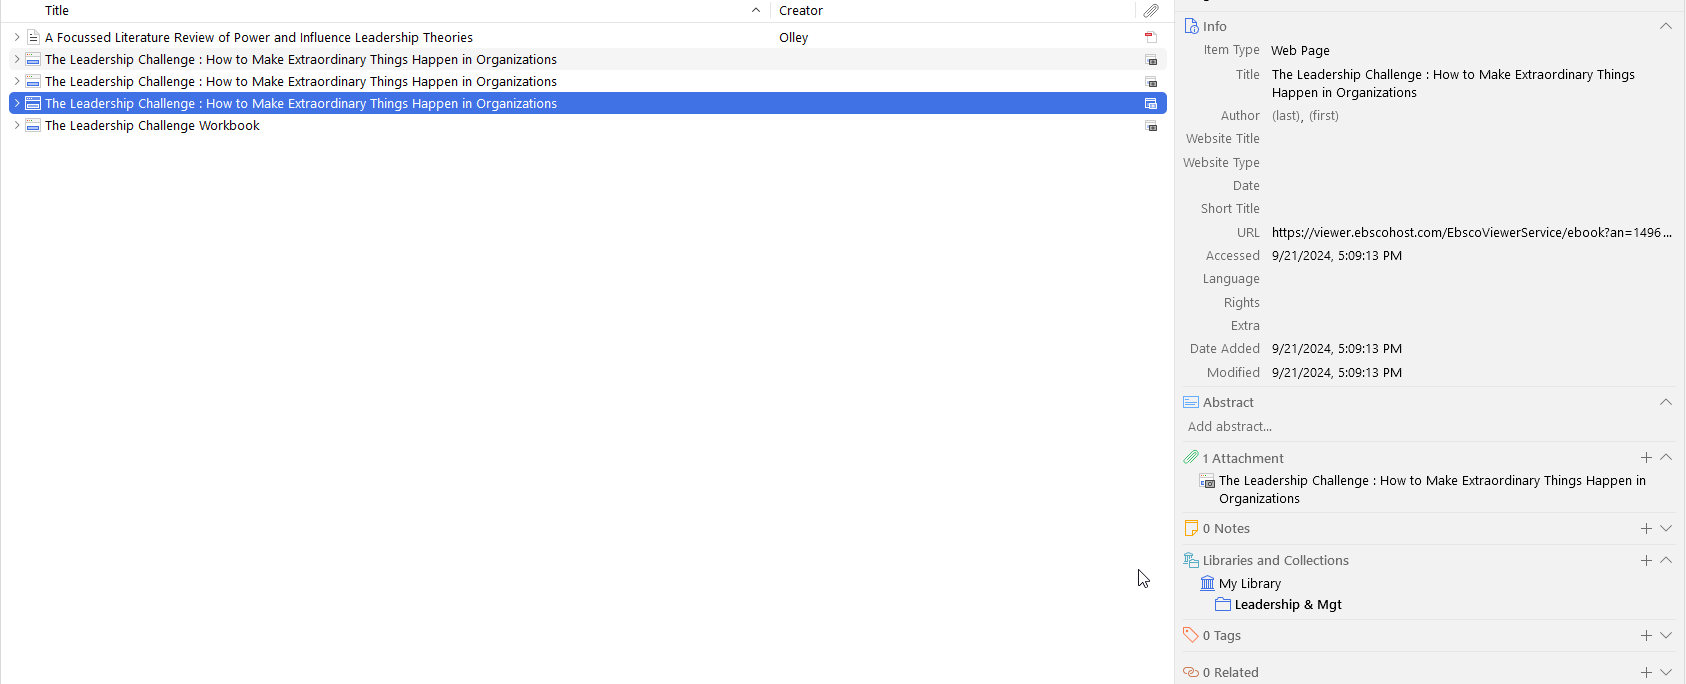The width and height of the screenshot is (1686, 684).
Task: Expand the Notes section chevron
Action: 1666,528
